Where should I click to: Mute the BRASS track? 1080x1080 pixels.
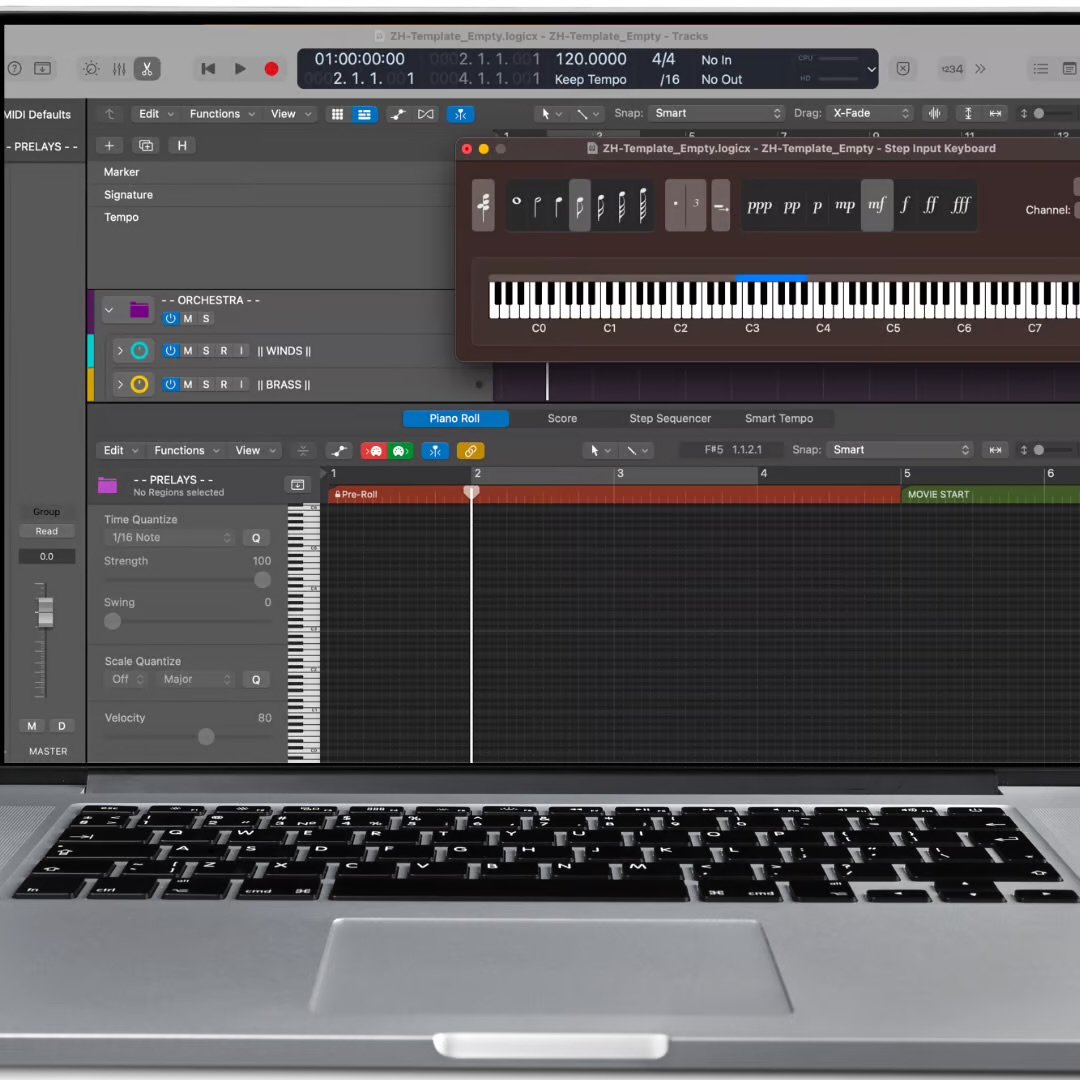pos(188,384)
